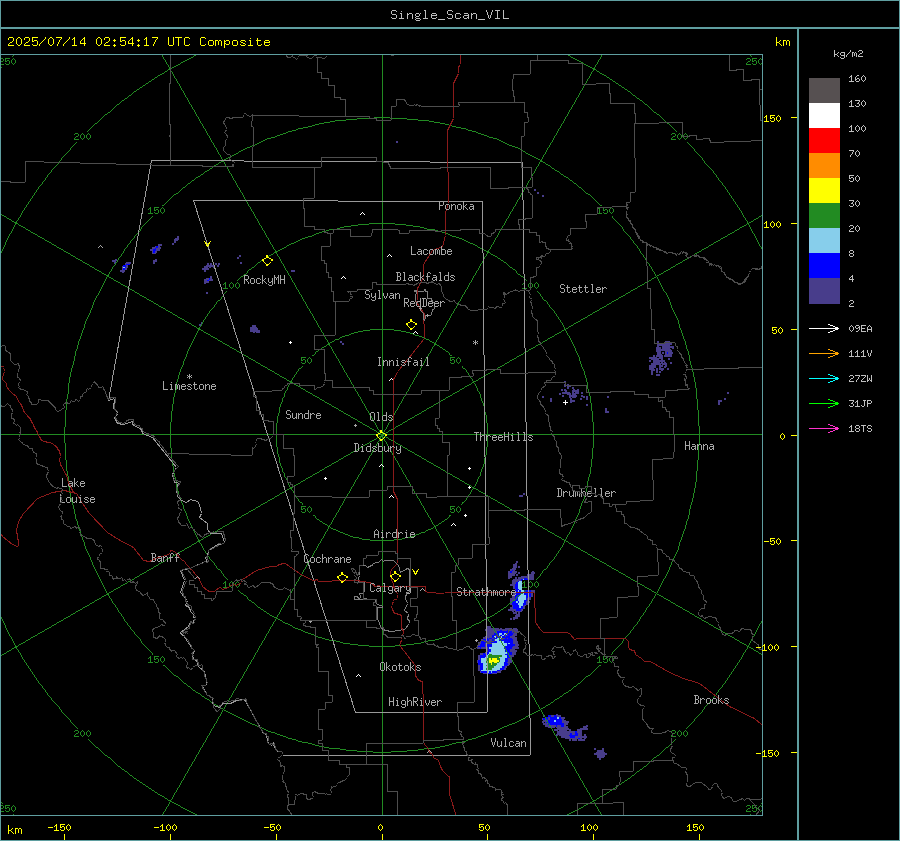
Task: Click the blue storm echo east of Vulcan
Action: pos(565,727)
